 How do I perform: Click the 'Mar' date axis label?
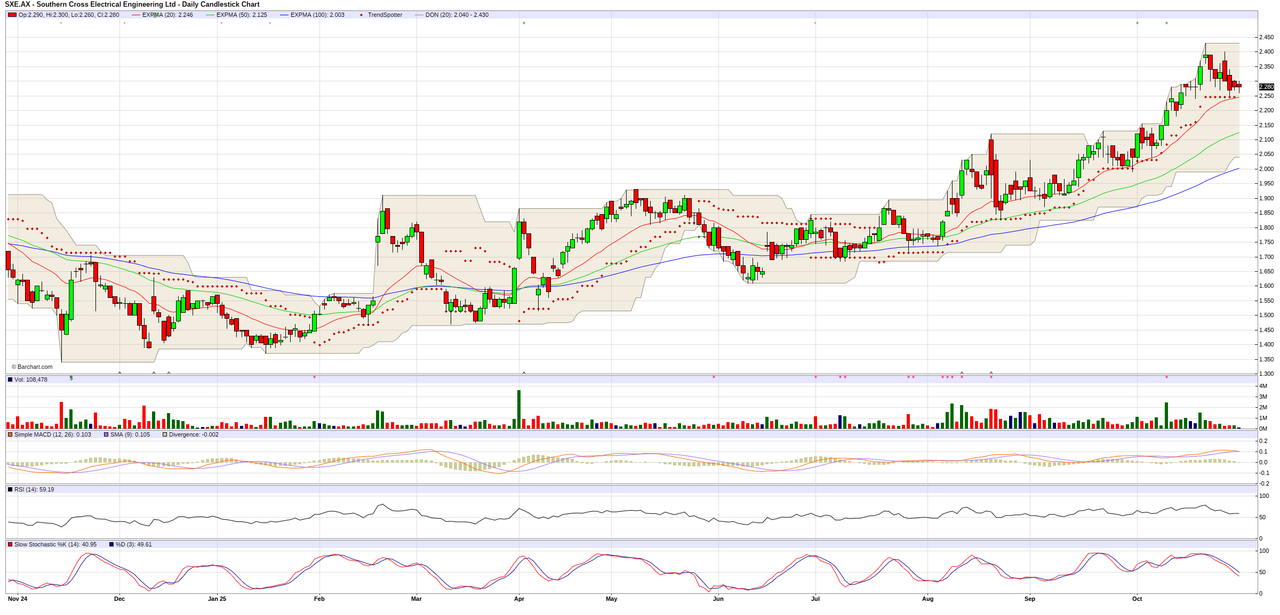416,599
